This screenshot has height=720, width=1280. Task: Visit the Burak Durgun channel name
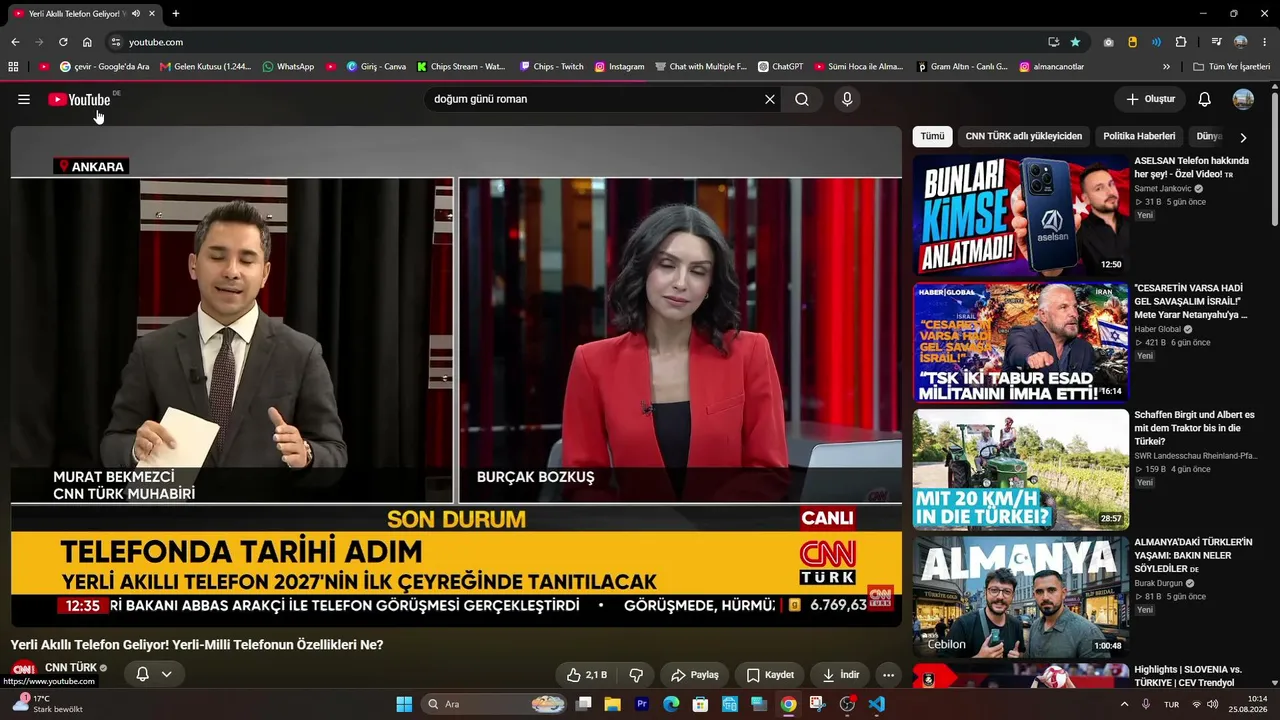1160,583
